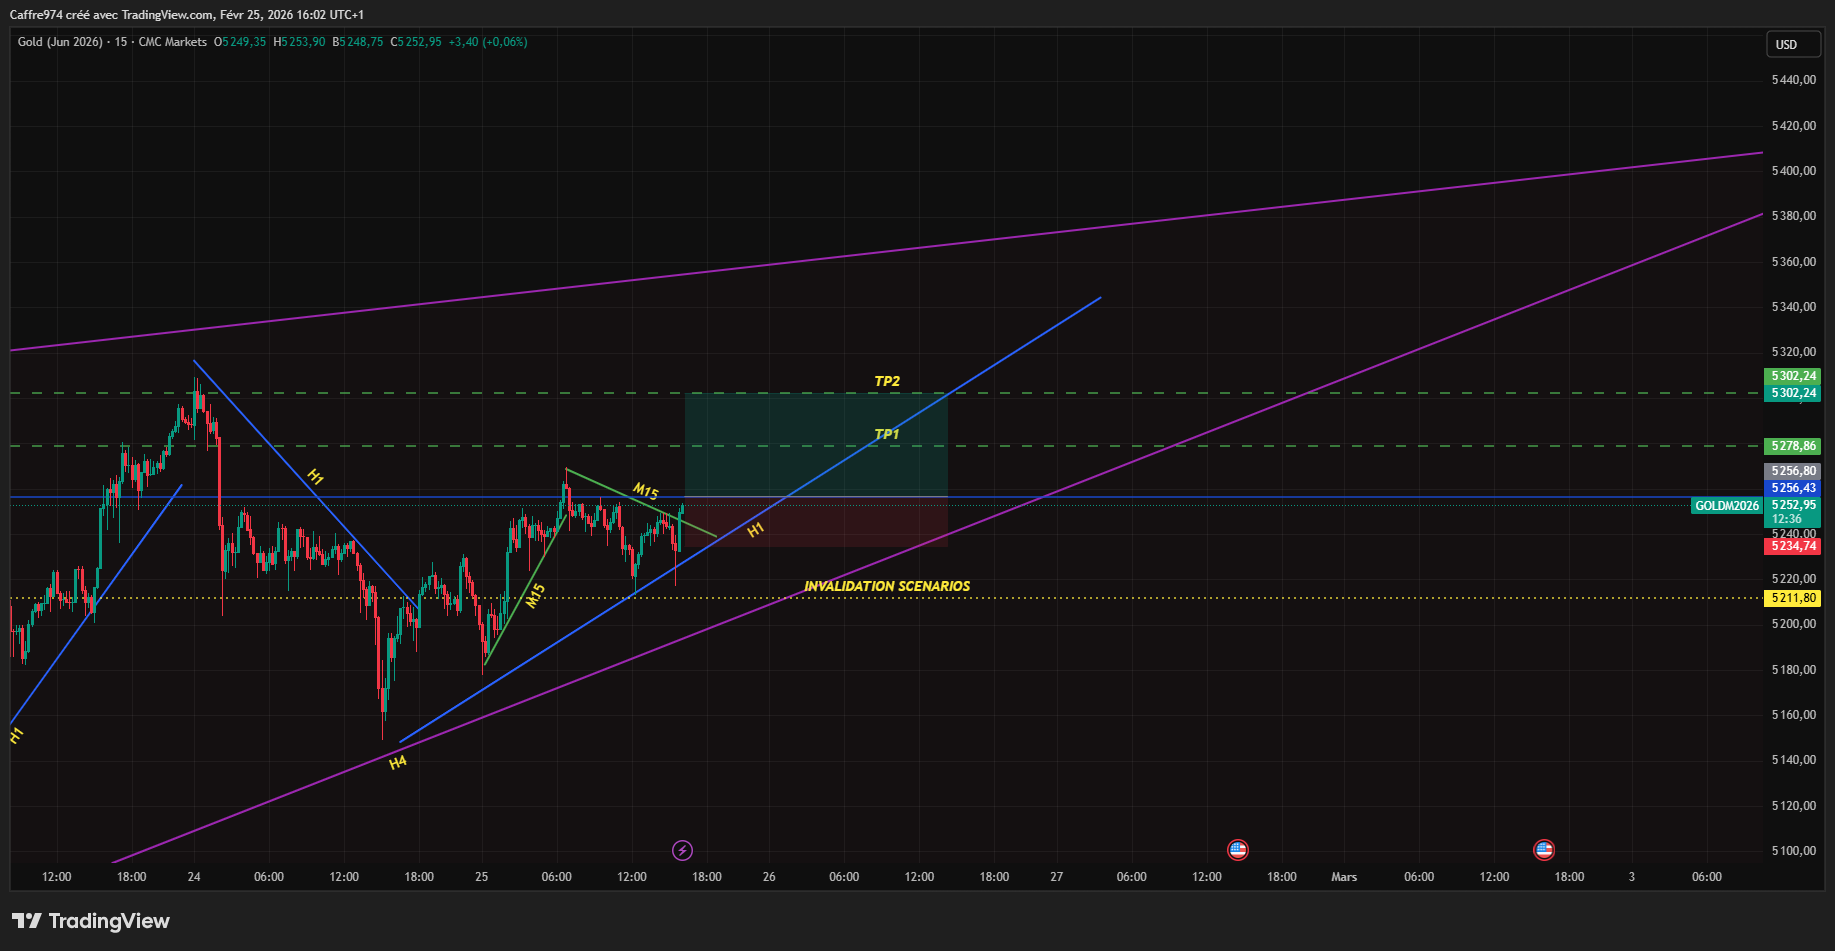Screen dimensions: 1835x951
Task: Click the 5211,80 yellow price label
Action: tap(1793, 598)
